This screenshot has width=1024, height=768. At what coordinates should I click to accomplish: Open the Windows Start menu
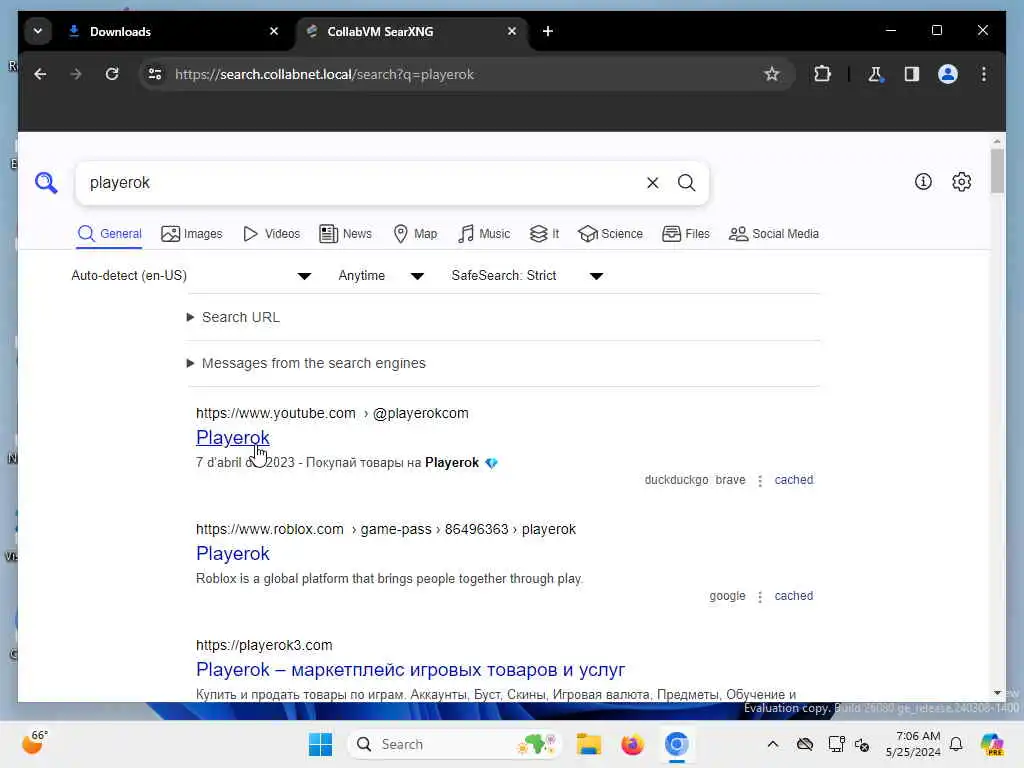320,744
